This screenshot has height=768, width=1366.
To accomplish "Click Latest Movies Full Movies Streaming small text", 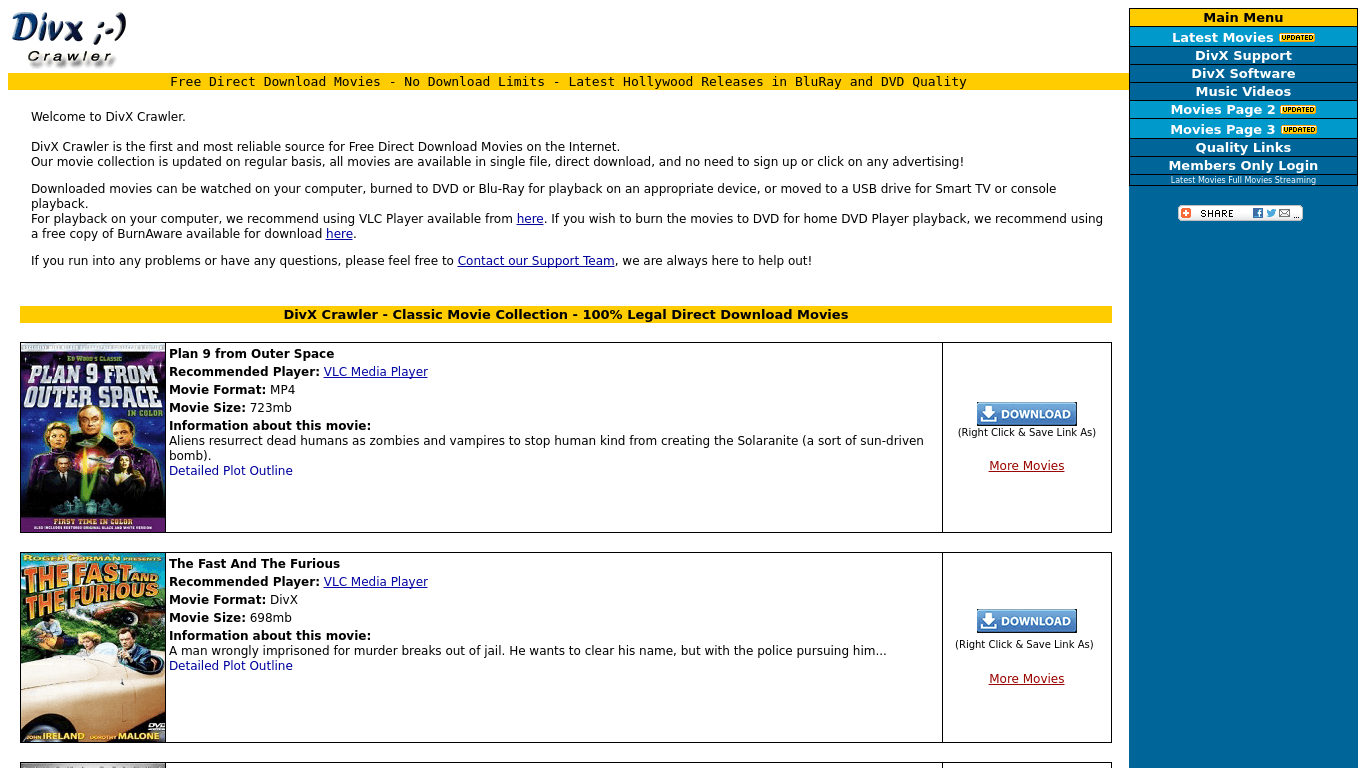I will [1243, 180].
